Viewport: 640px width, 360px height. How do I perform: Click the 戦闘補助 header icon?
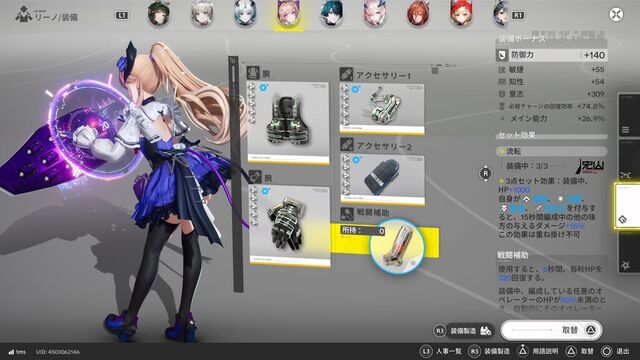pyautogui.click(x=347, y=213)
